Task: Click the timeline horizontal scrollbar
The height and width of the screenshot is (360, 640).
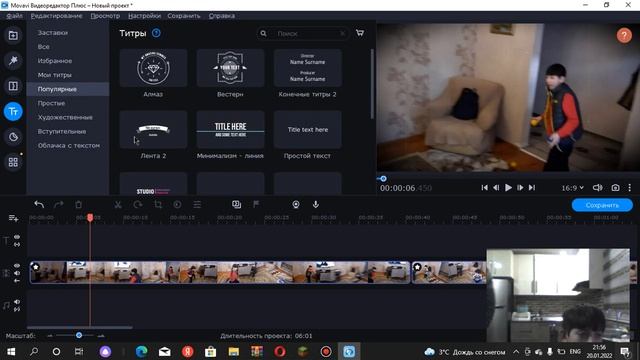Action: click(x=80, y=327)
